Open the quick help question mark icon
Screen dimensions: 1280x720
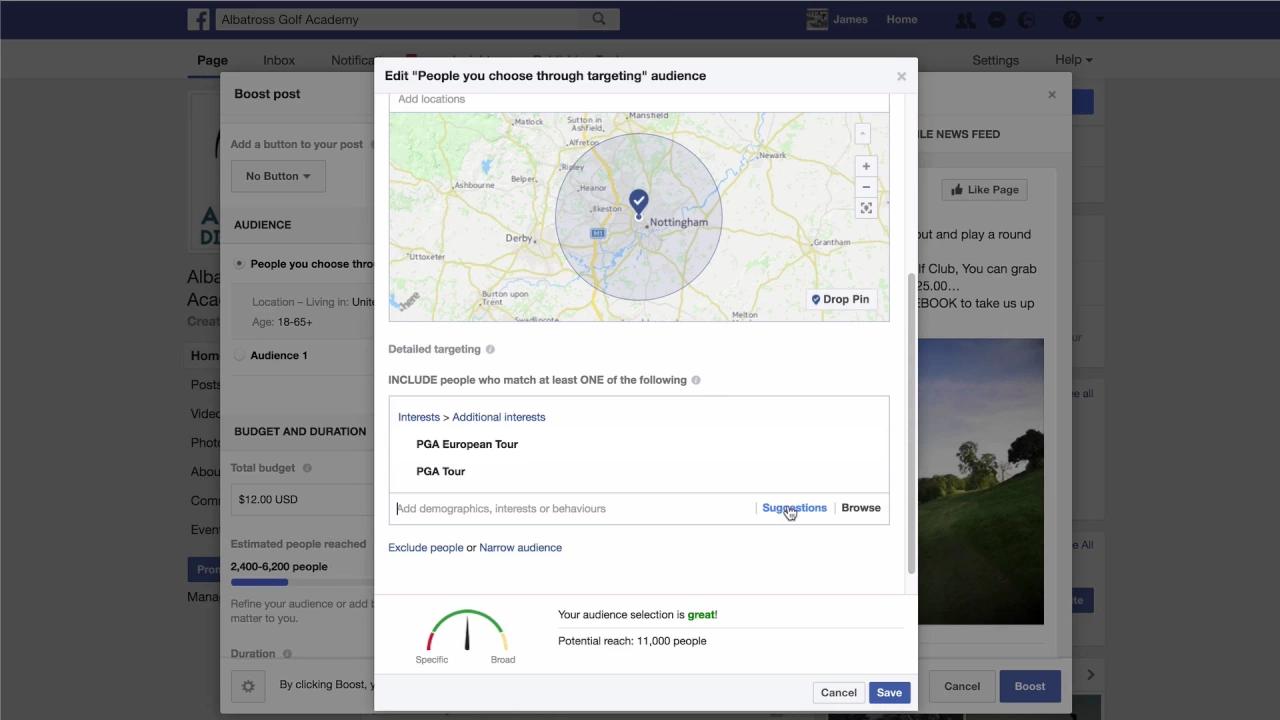click(1071, 19)
